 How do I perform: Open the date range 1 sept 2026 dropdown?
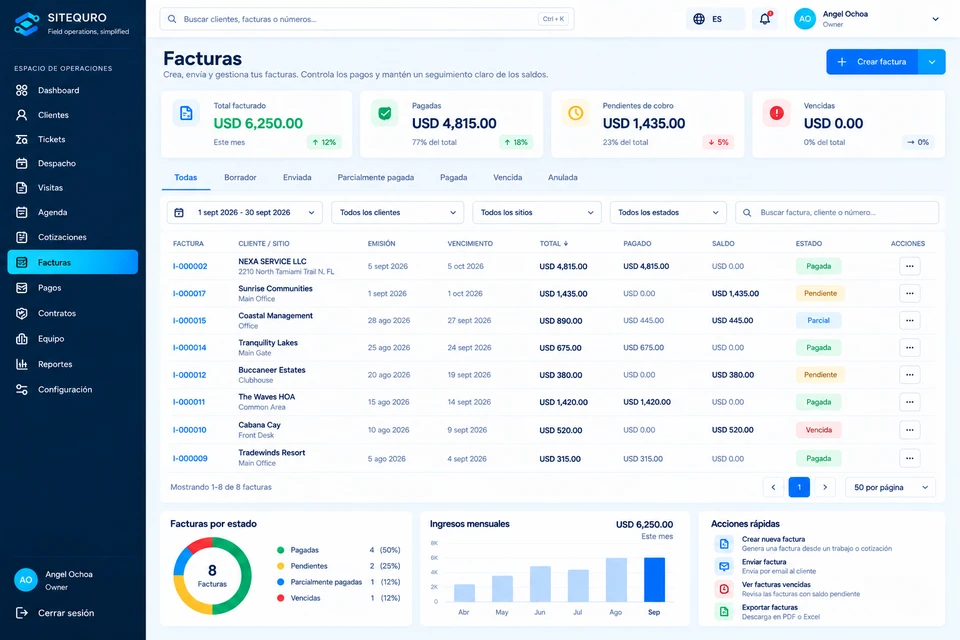coord(244,213)
